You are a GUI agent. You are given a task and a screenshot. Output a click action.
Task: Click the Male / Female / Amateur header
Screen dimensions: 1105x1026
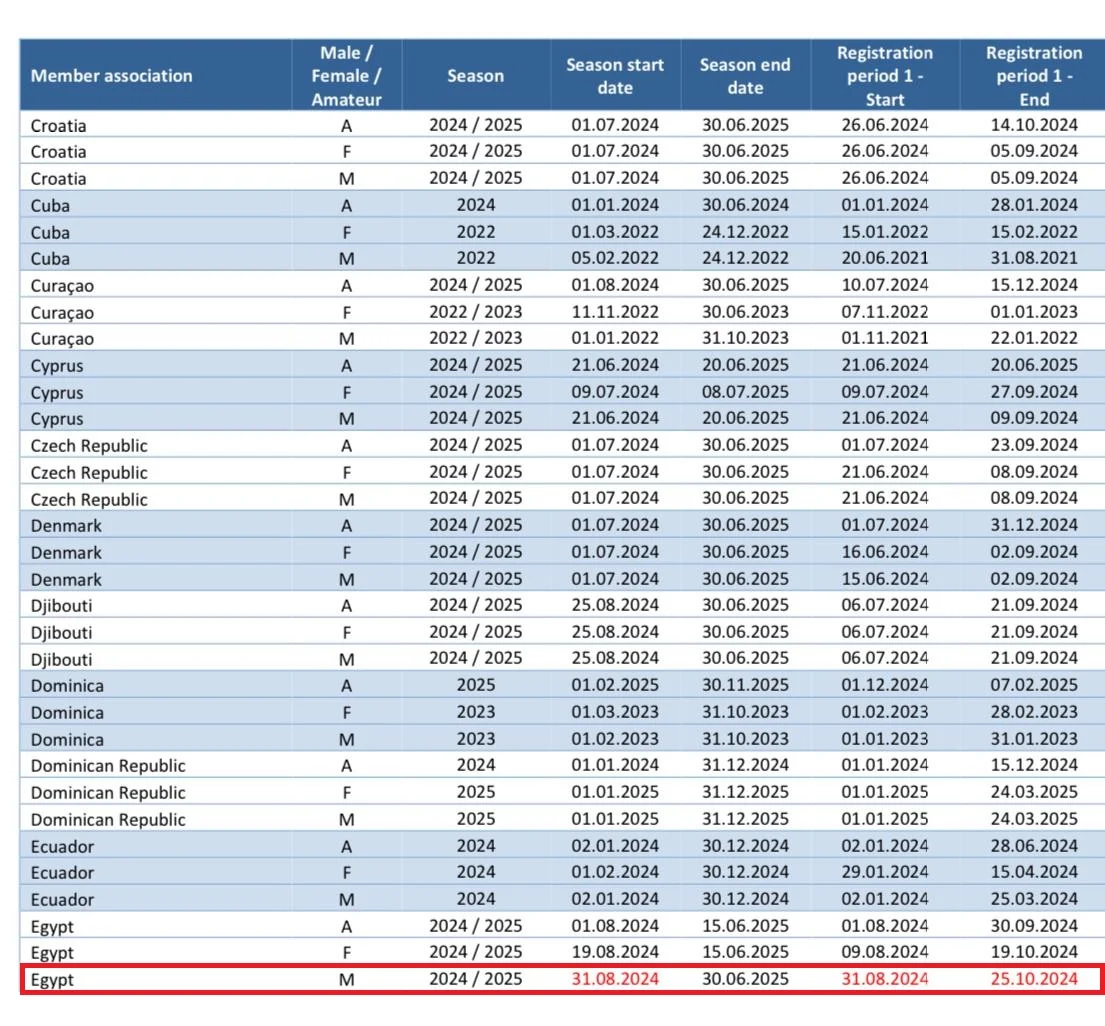(346, 76)
